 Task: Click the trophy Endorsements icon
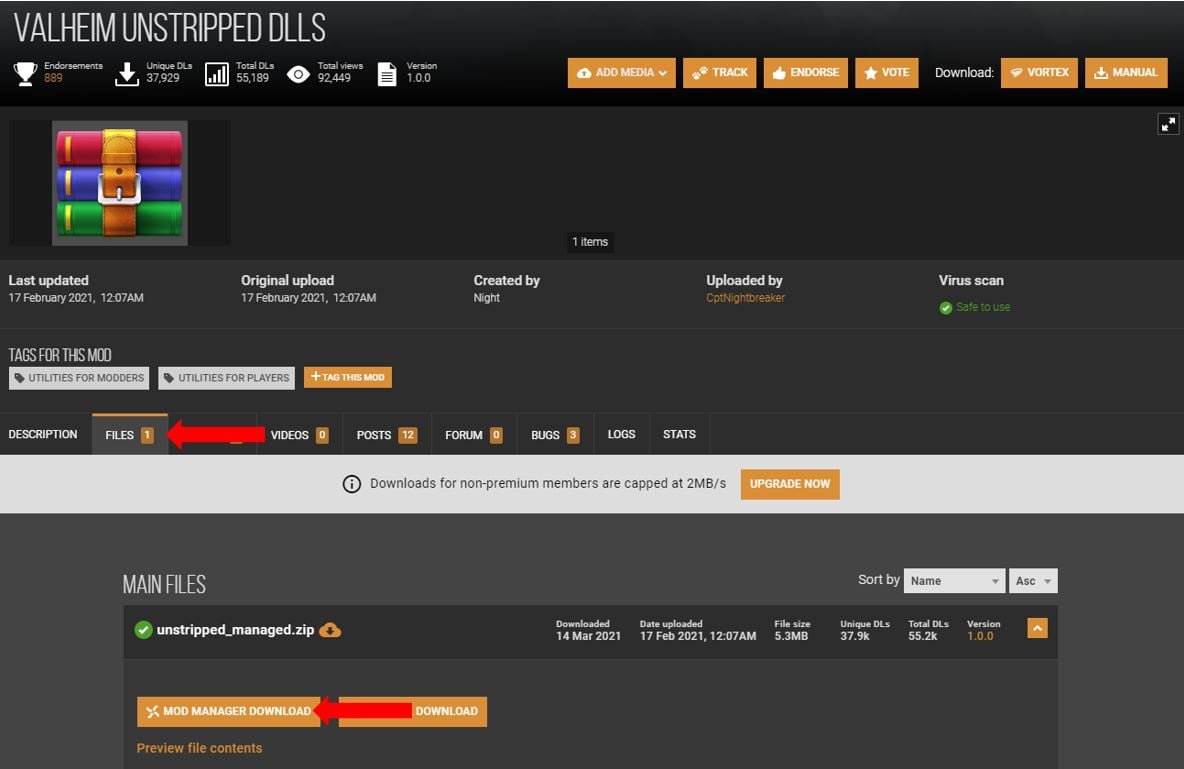tap(25, 73)
